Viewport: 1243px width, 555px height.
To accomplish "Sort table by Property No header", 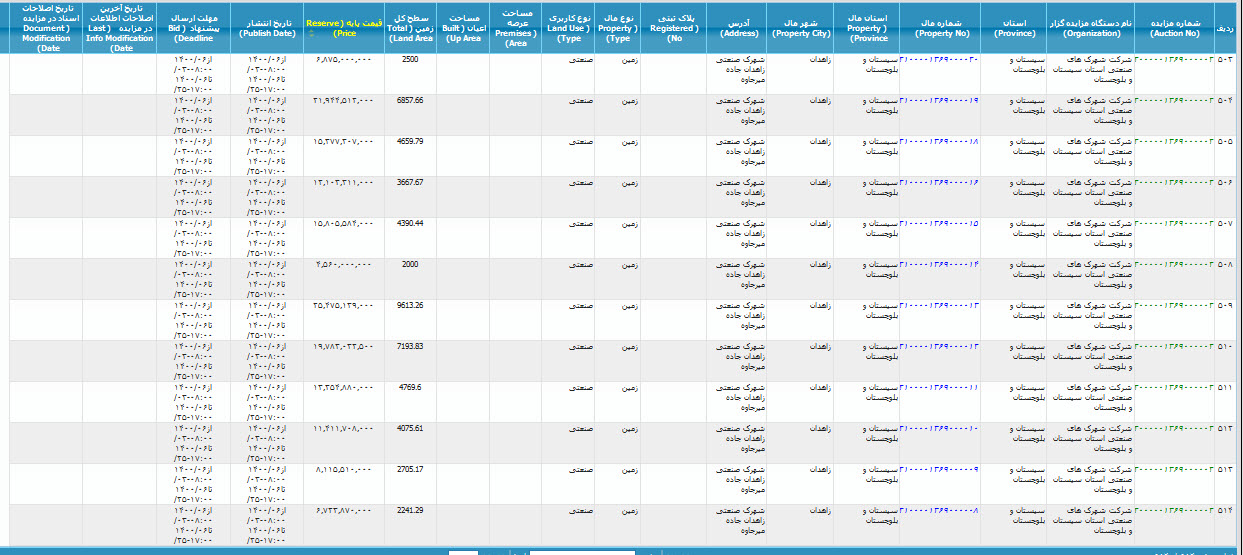I will [939, 26].
